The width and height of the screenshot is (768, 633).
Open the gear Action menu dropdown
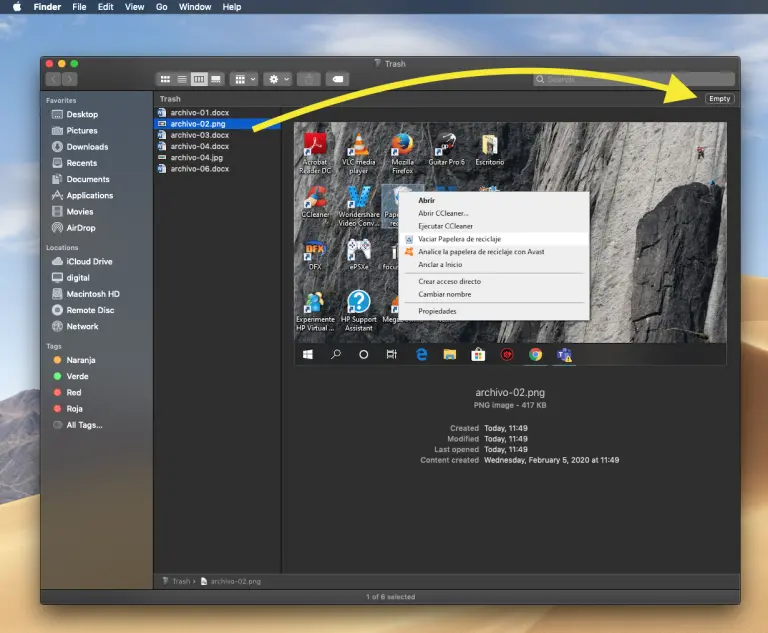click(279, 79)
